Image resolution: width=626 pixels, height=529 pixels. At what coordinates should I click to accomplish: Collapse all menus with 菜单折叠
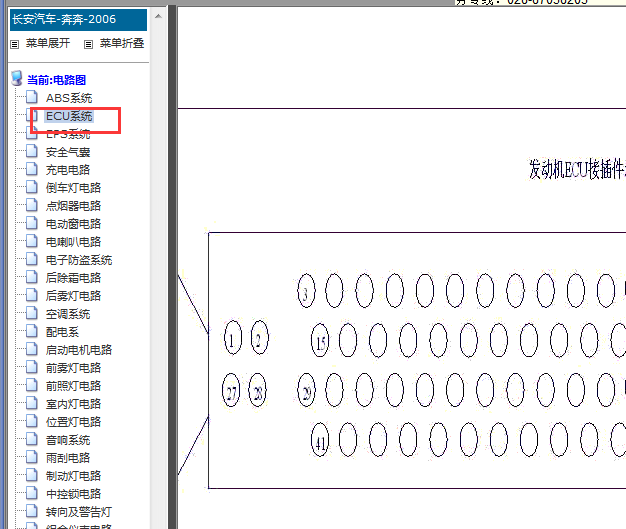pos(121,43)
